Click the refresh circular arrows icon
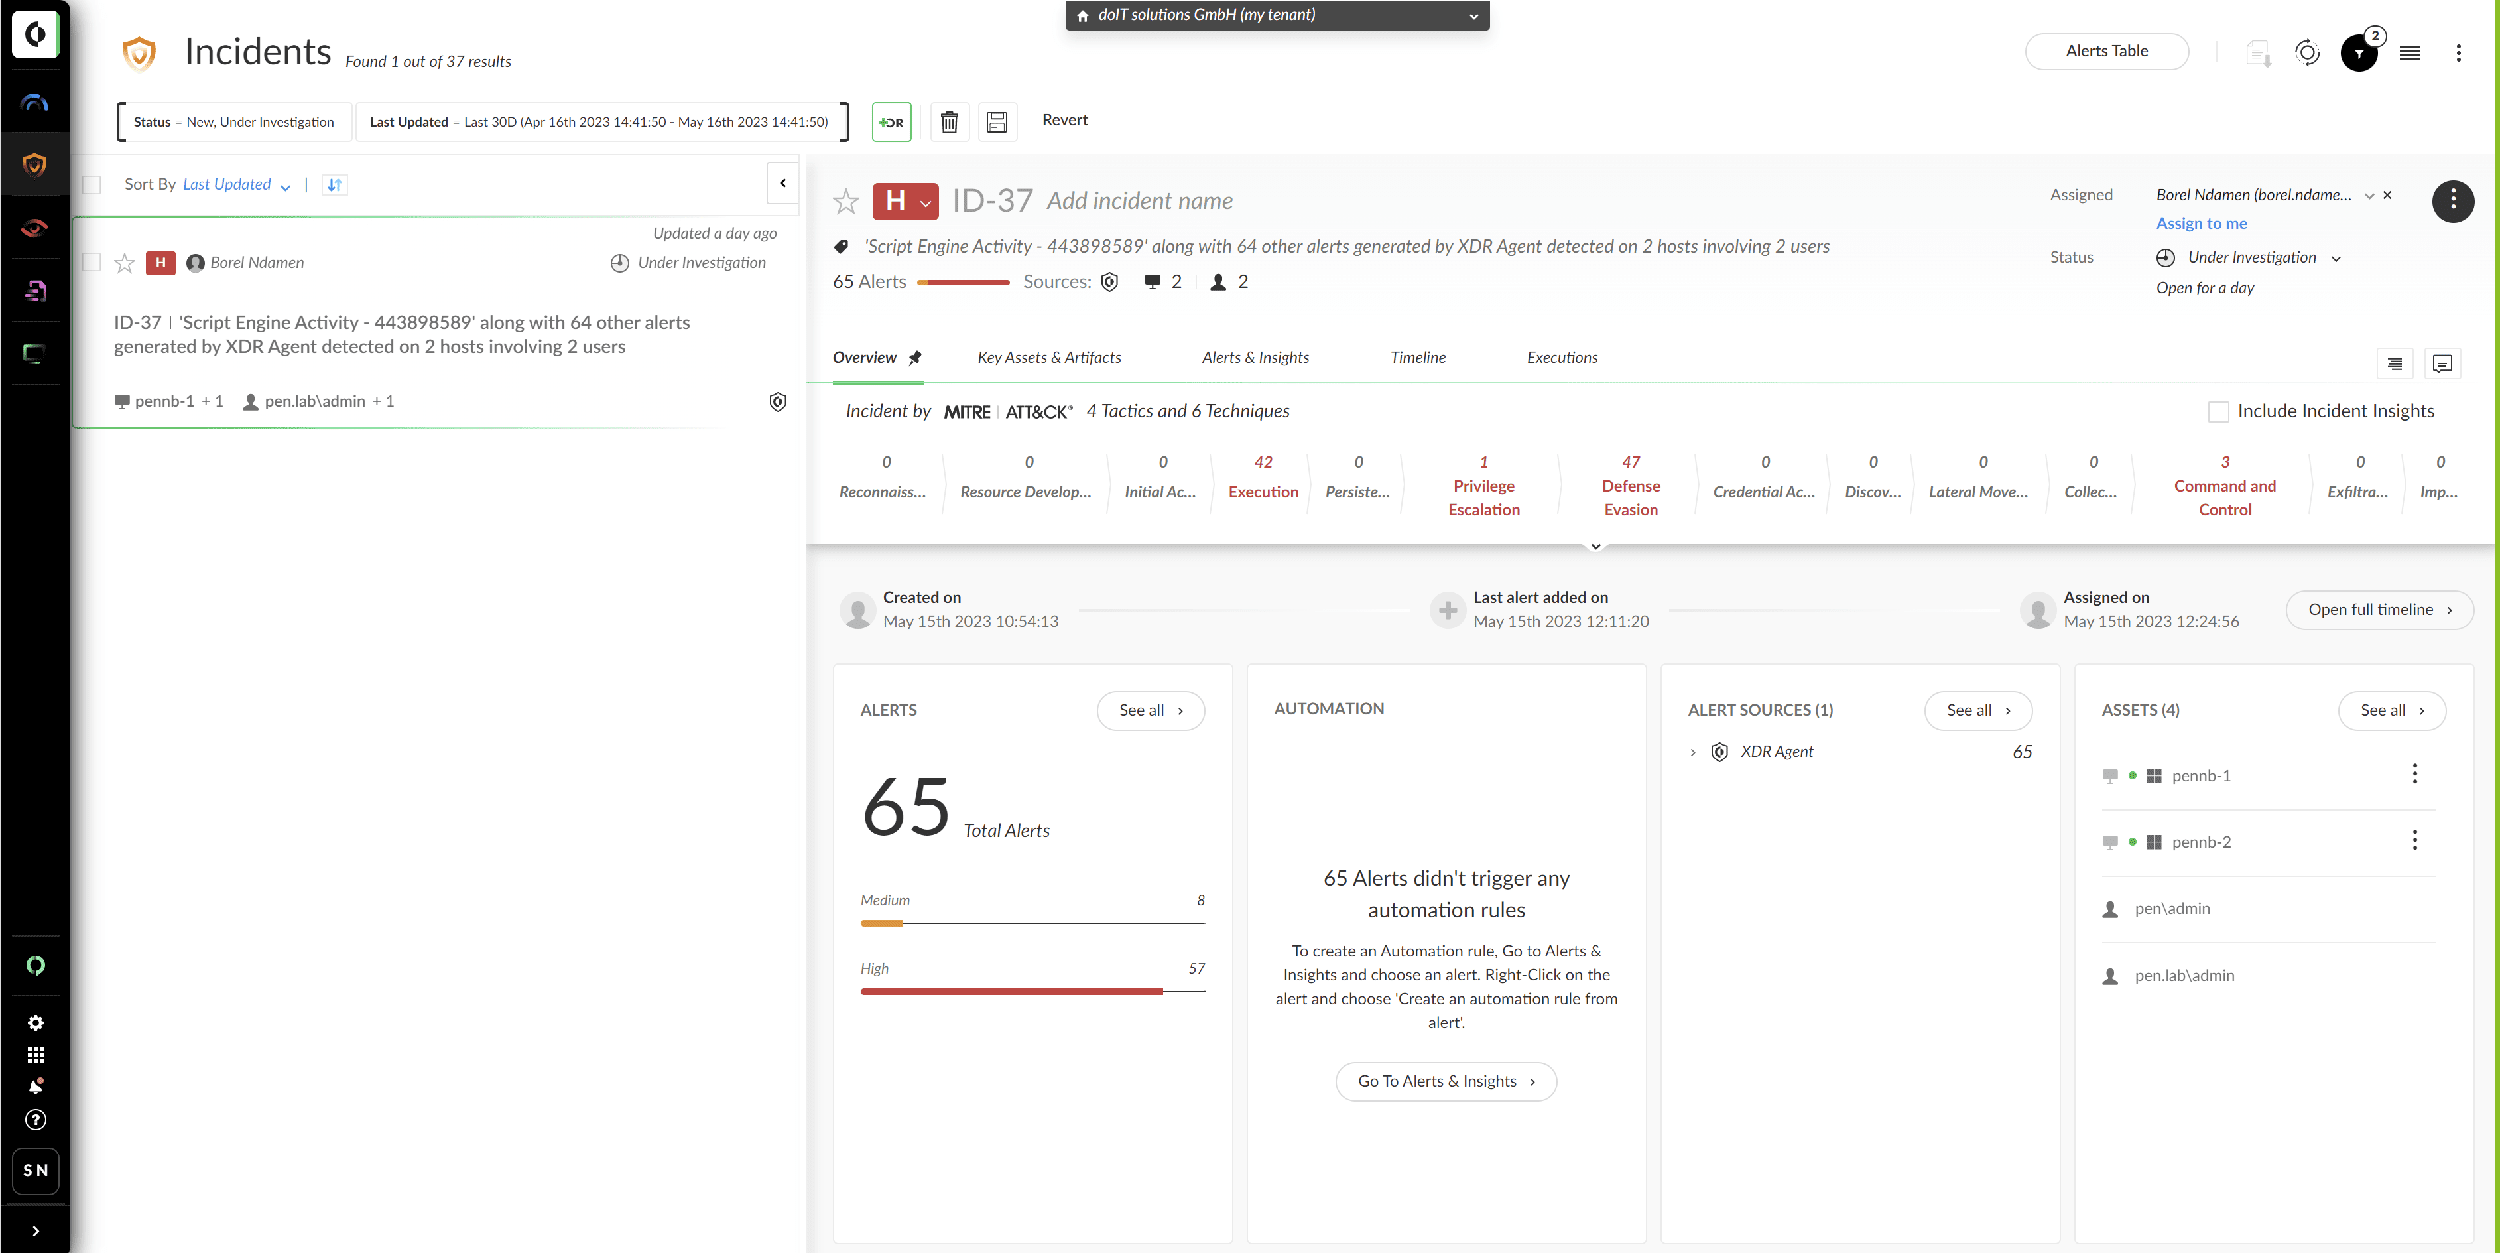Viewport: 2500px width, 1253px height. tap(2307, 52)
